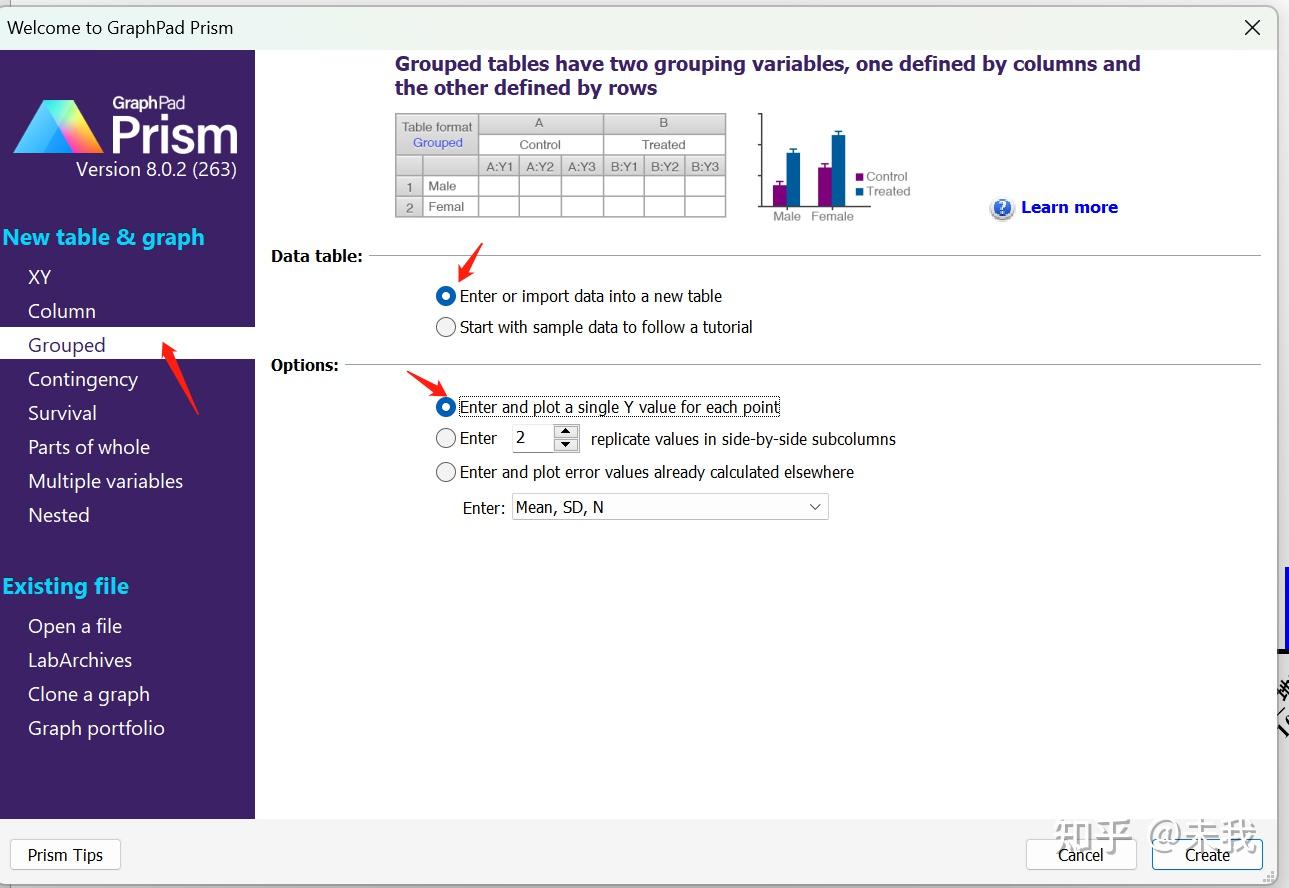Viewport: 1289px width, 888px height.
Task: Choose LabArchives option
Action: point(80,660)
